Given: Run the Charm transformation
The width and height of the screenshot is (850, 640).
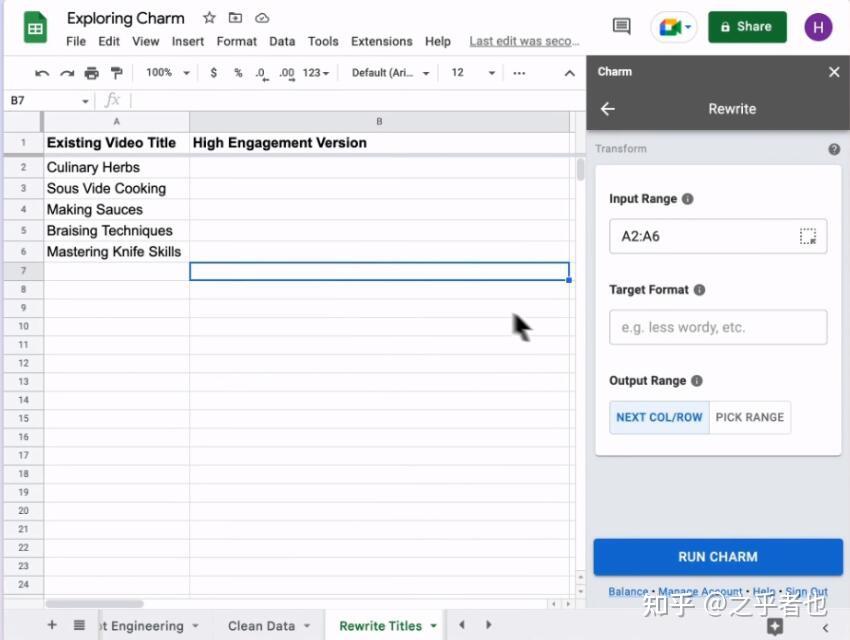Looking at the screenshot, I should (x=717, y=557).
